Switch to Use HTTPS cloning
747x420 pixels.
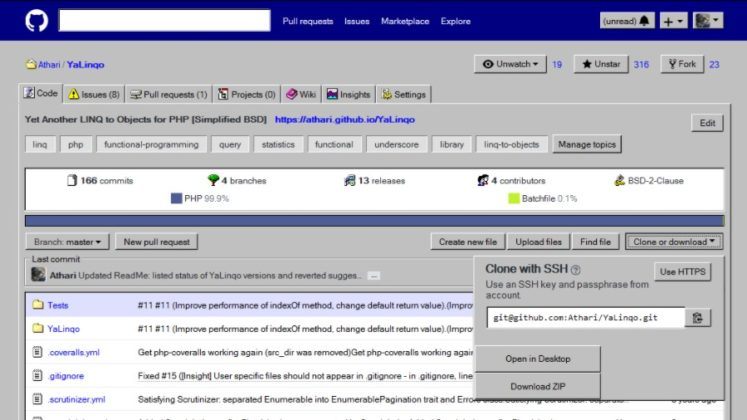[x=683, y=272]
